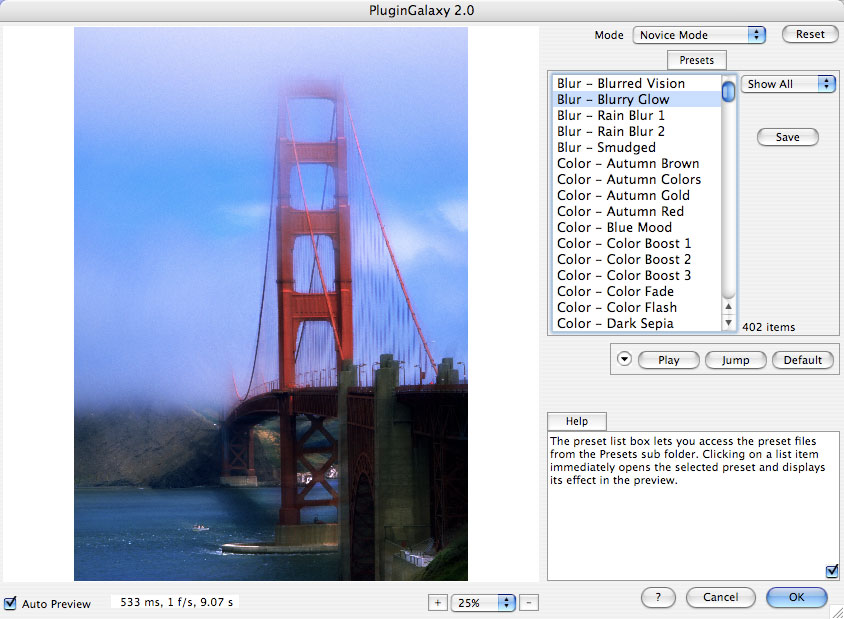The image size is (844, 619).
Task: Expand the round disclosure arrow beside Play
Action: (x=624, y=359)
